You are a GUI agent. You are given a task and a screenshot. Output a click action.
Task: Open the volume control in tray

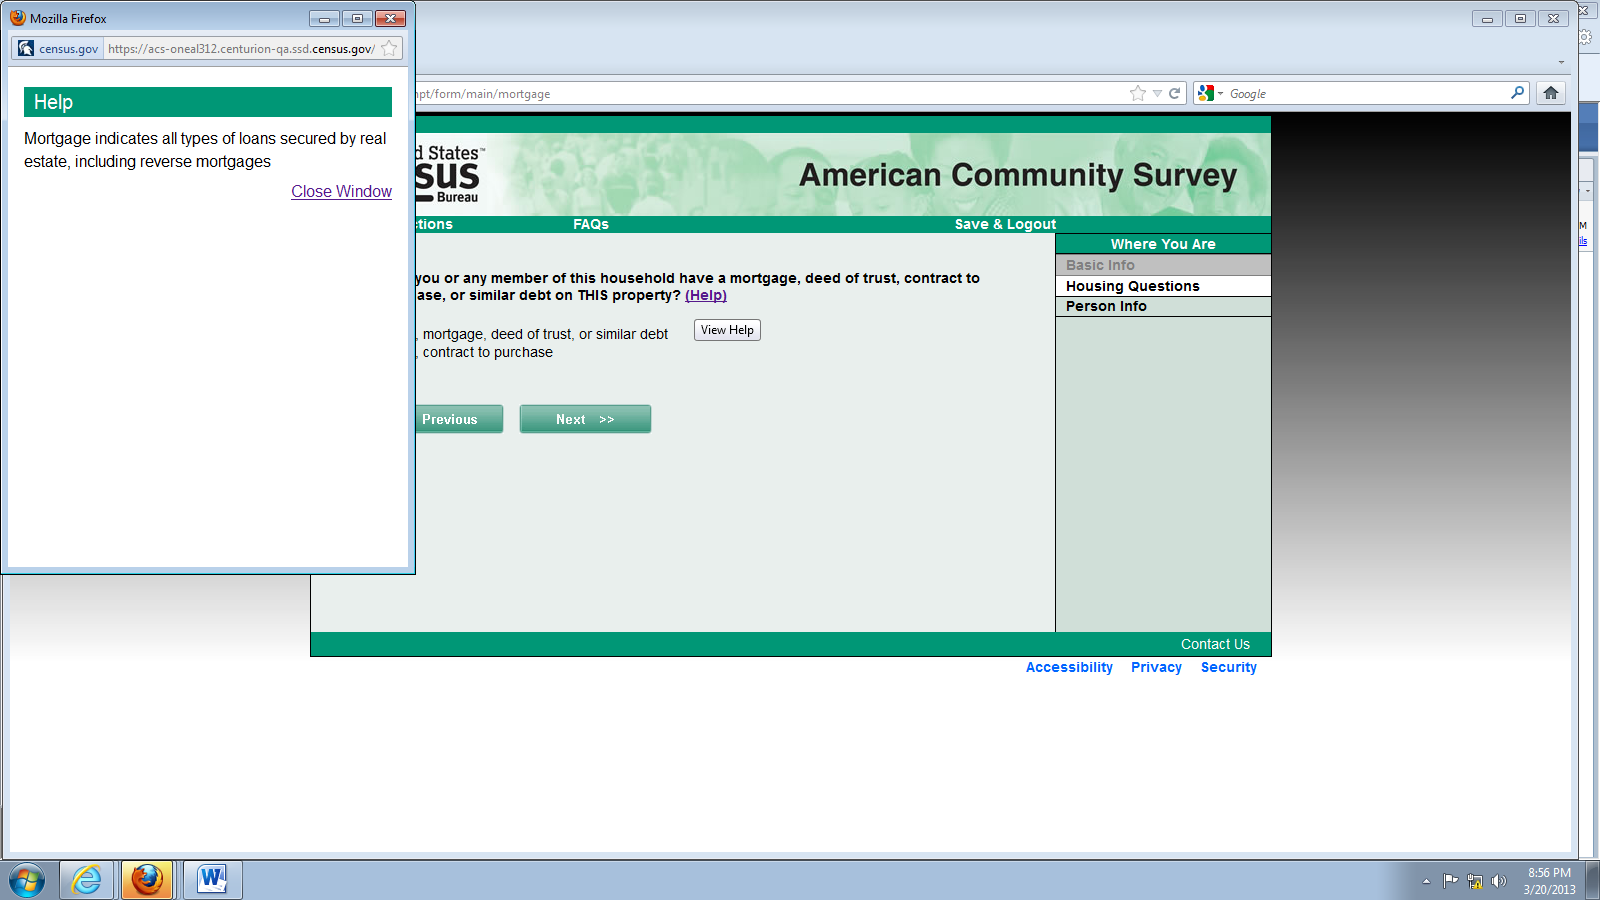coord(1498,881)
